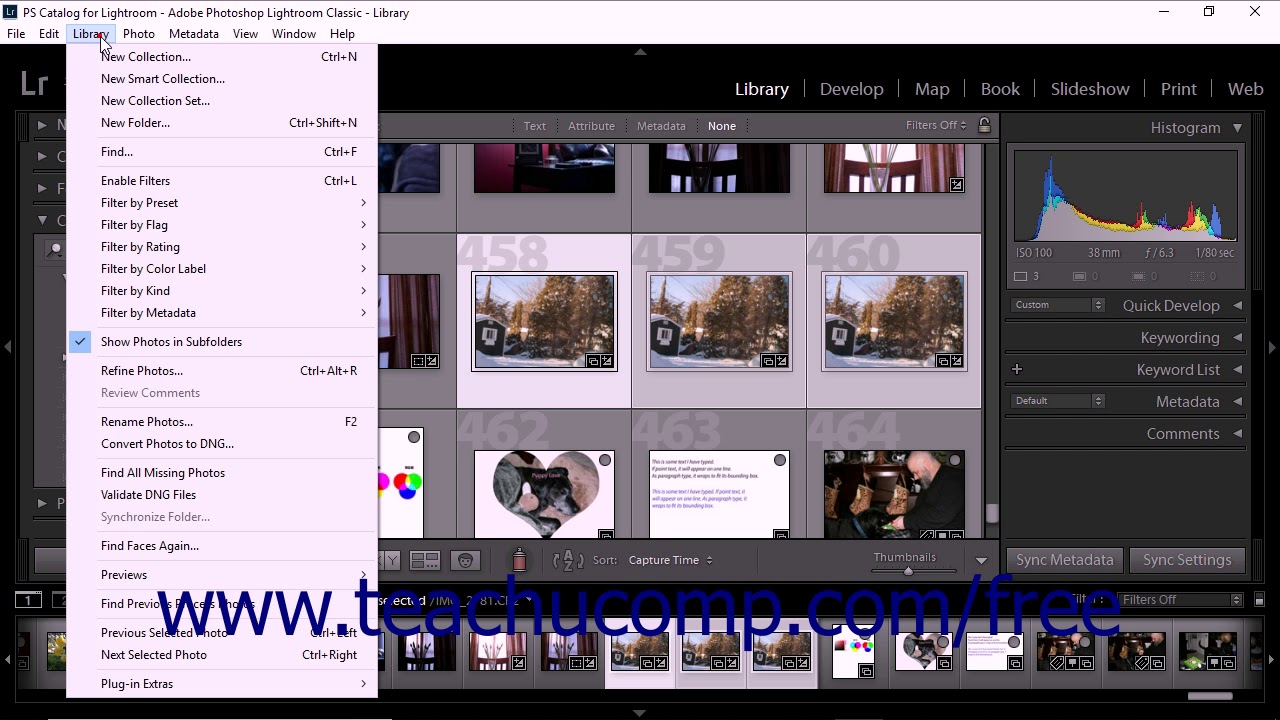
Task: Expand the Comments panel
Action: tap(1237, 434)
